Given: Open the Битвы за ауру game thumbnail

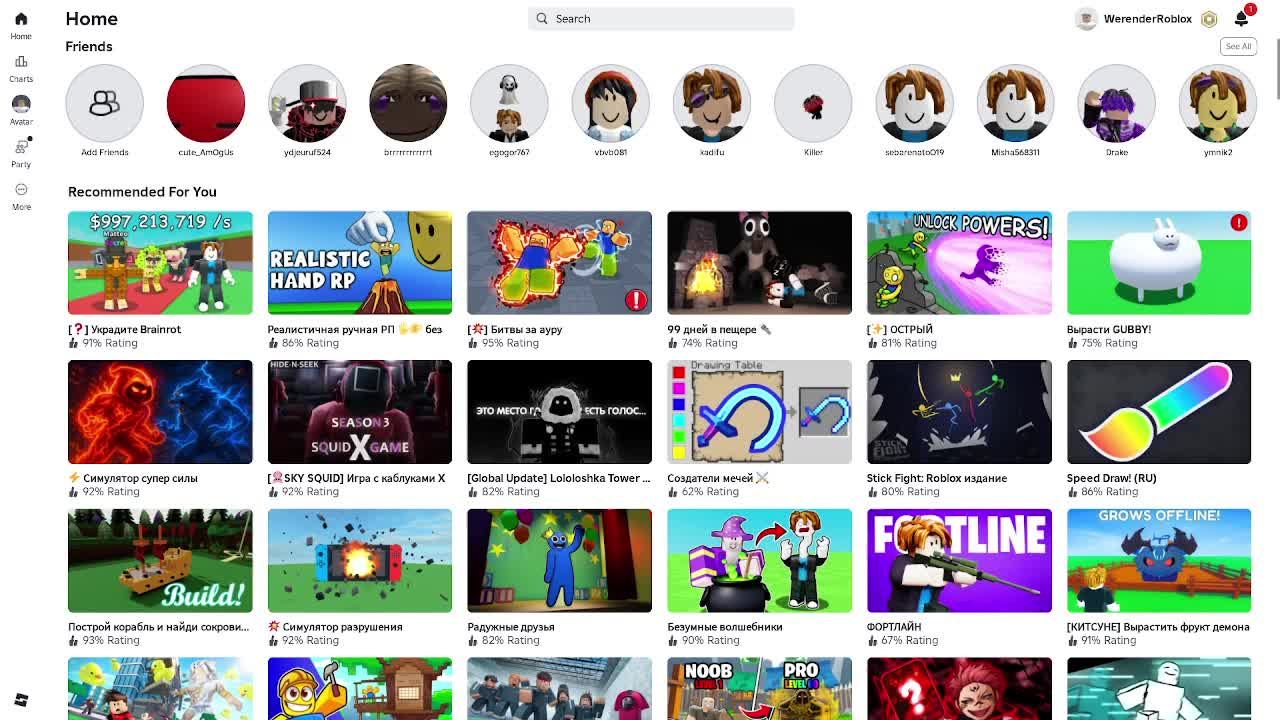Looking at the screenshot, I should point(559,262).
